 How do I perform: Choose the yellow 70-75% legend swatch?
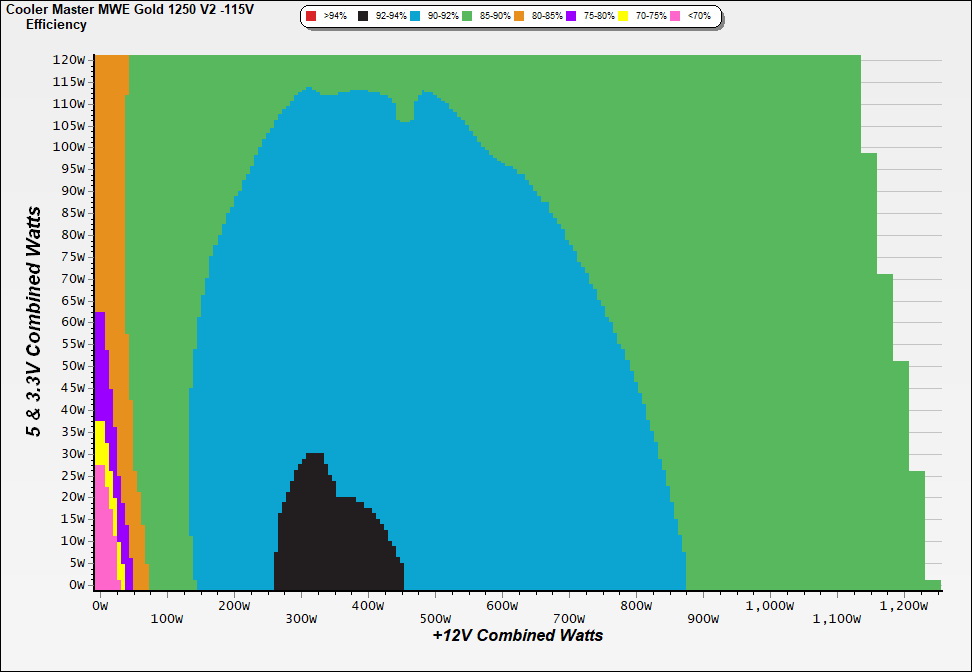click(x=624, y=17)
